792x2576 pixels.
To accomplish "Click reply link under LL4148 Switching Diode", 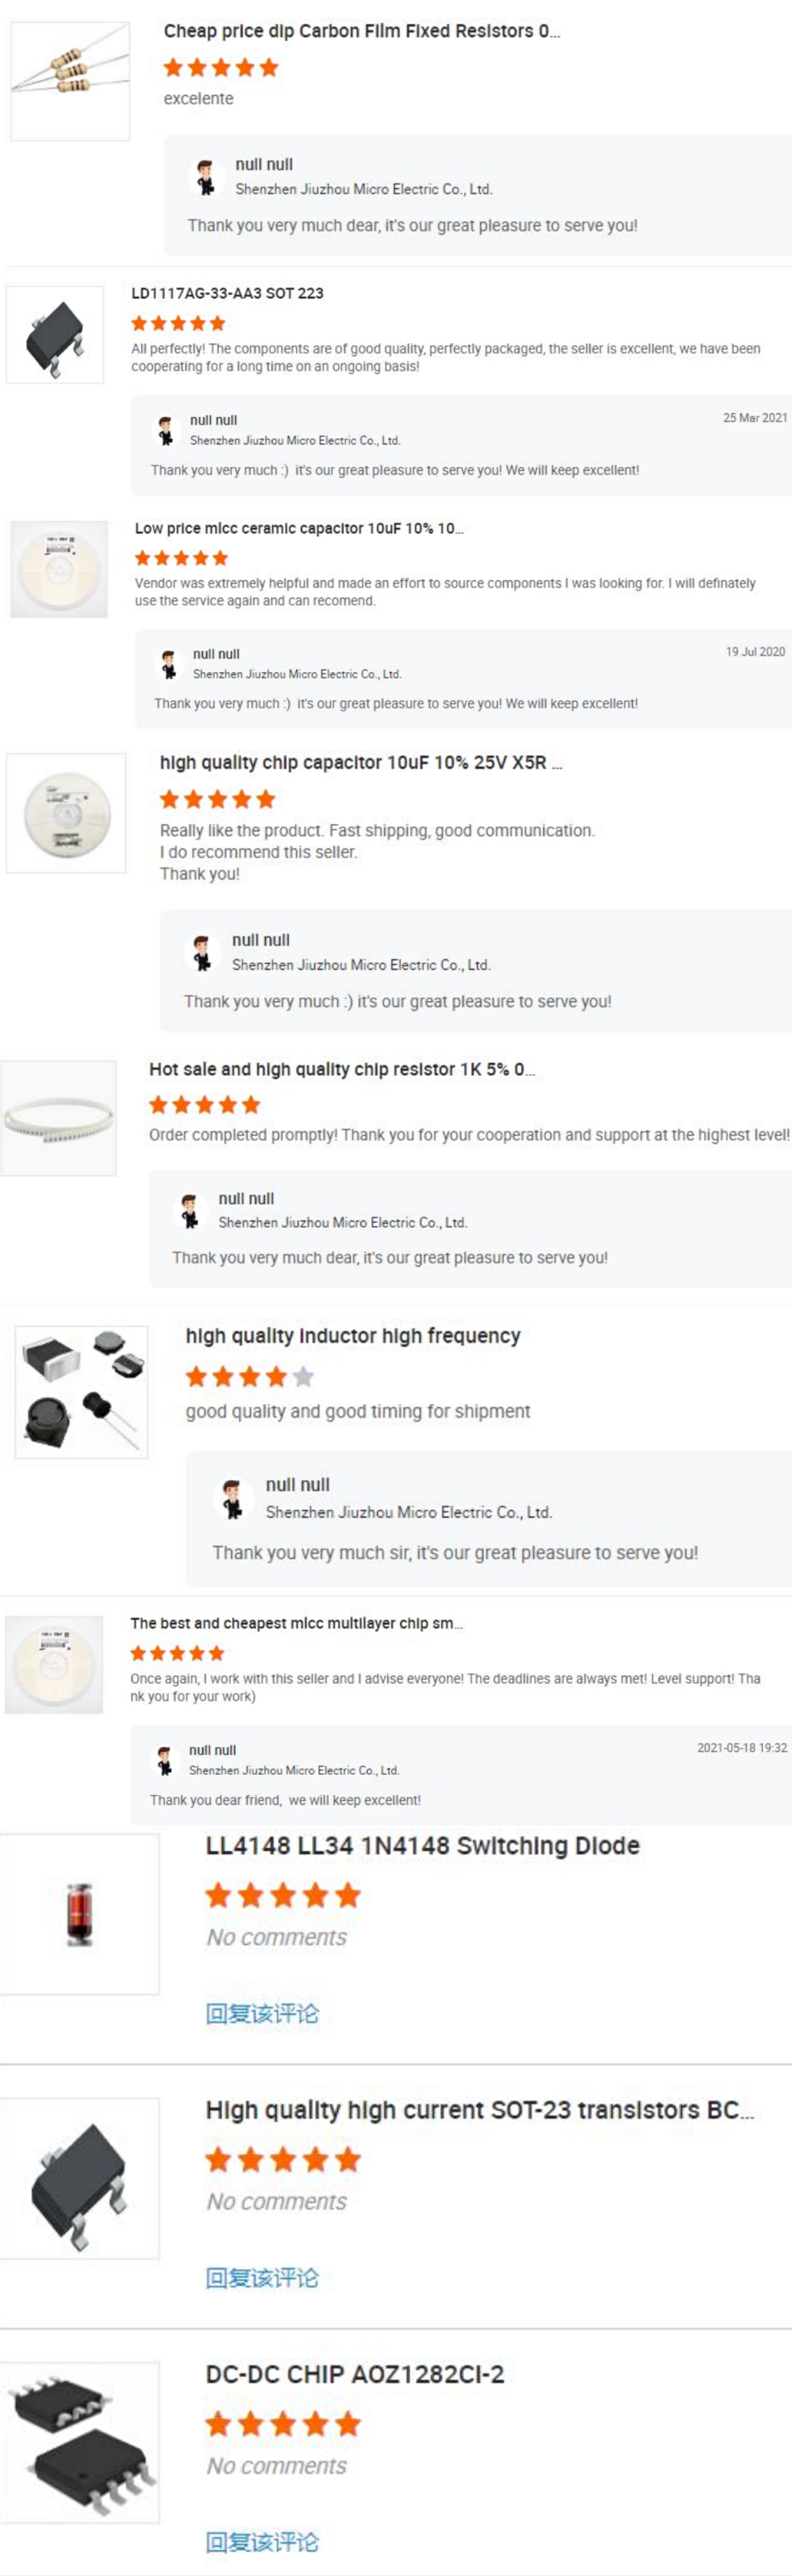I will pyautogui.click(x=262, y=2013).
